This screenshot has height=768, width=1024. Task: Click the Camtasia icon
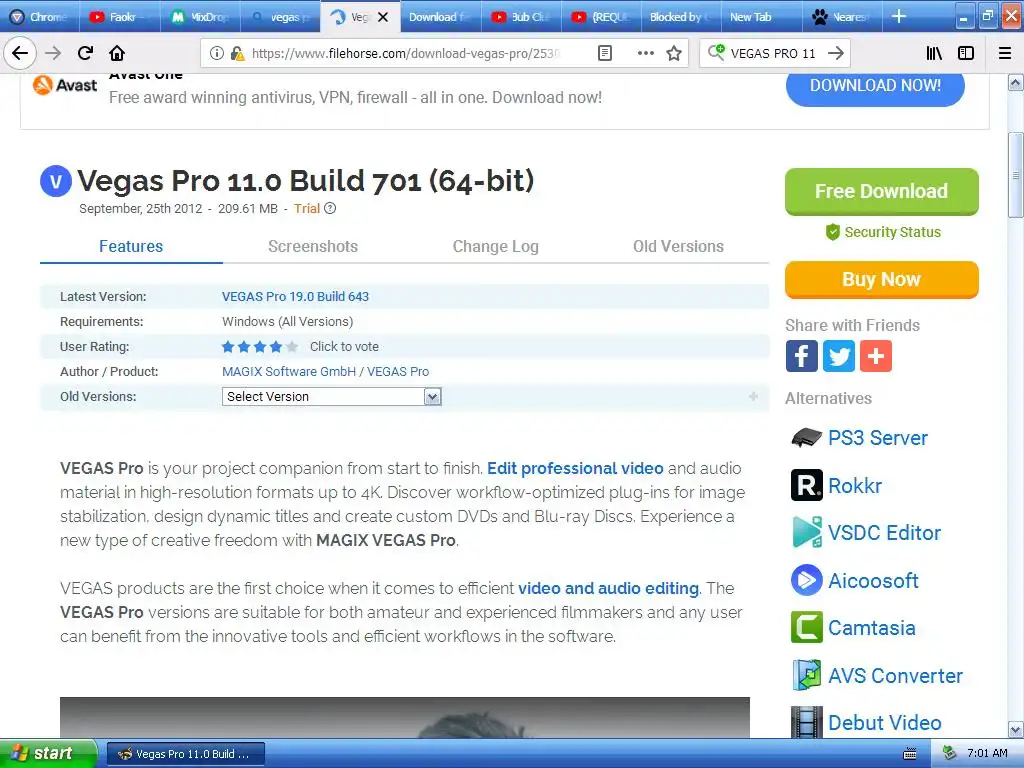[807, 628]
